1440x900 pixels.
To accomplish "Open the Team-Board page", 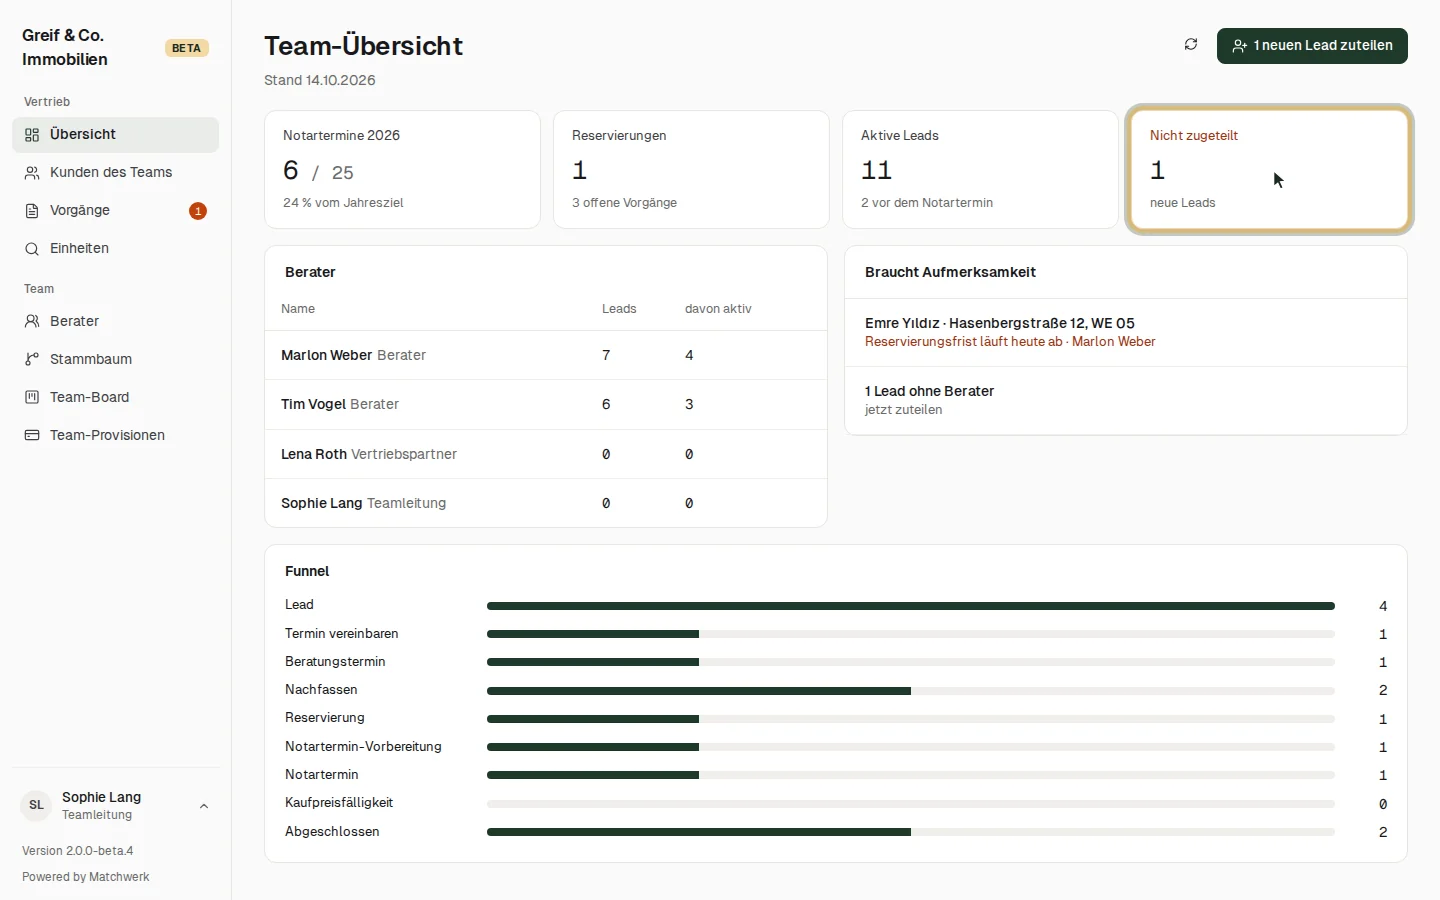I will point(115,398).
